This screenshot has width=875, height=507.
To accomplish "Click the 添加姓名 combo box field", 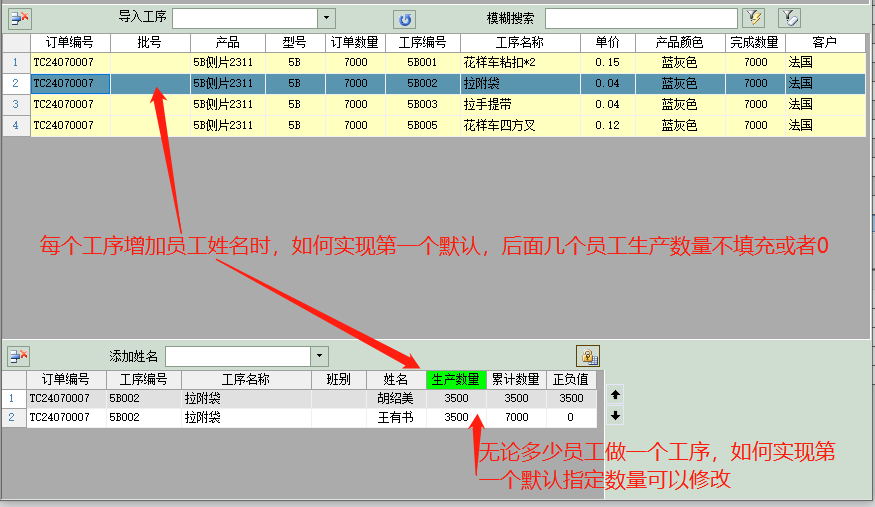I will (x=238, y=356).
